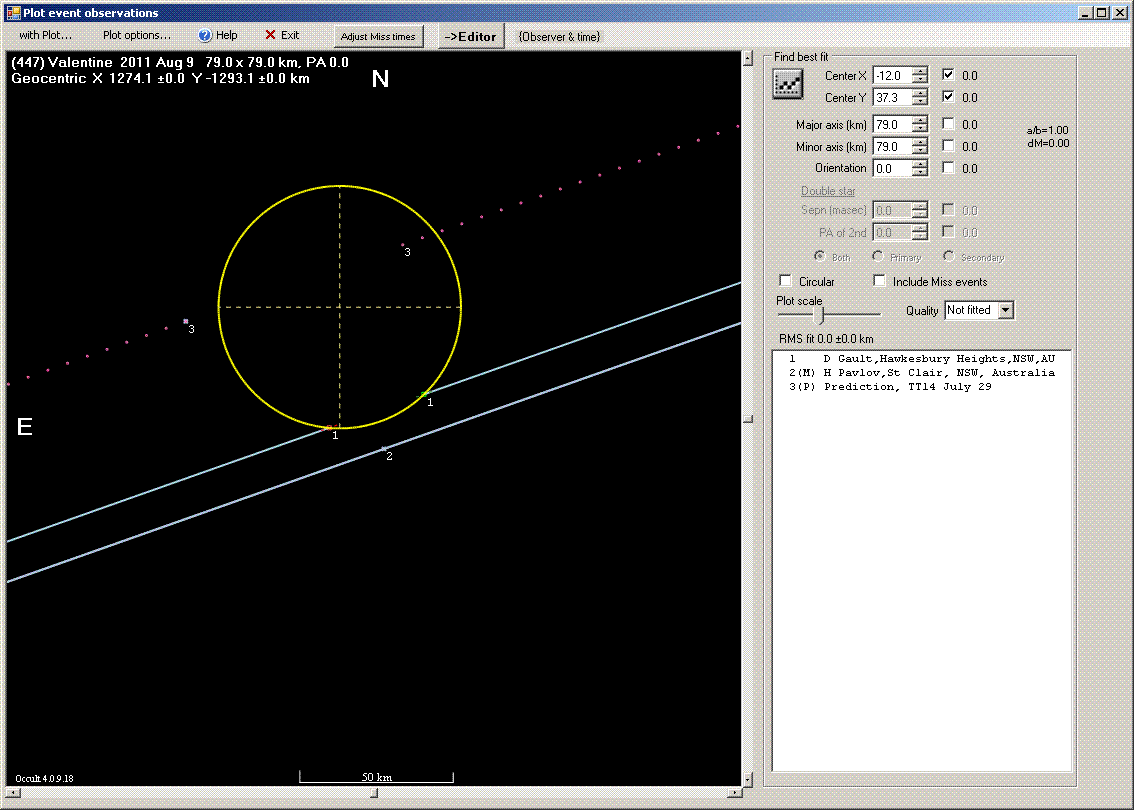Click the Center Y input field

892,97
